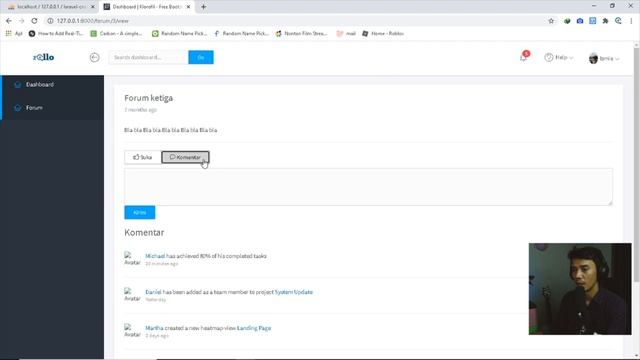Reload the page with the refresh icon
The height and width of the screenshot is (360, 640).
pos(34,20)
